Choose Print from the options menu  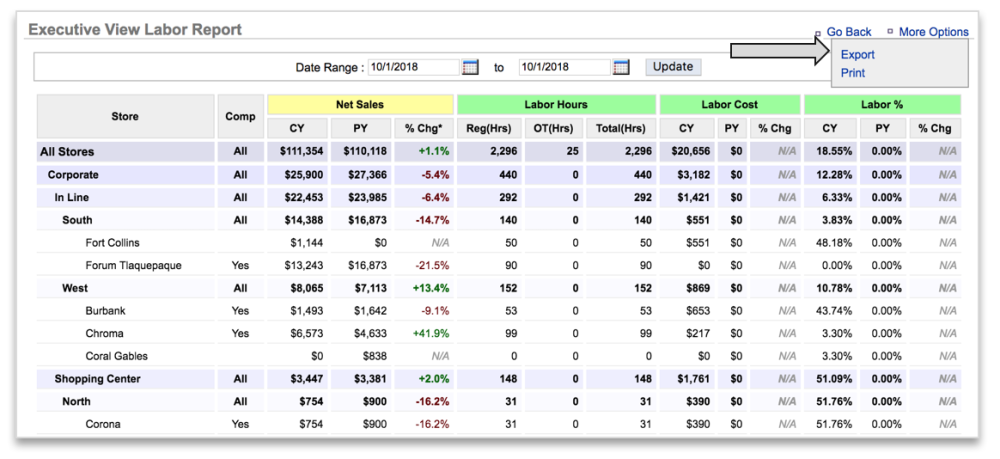click(x=853, y=73)
